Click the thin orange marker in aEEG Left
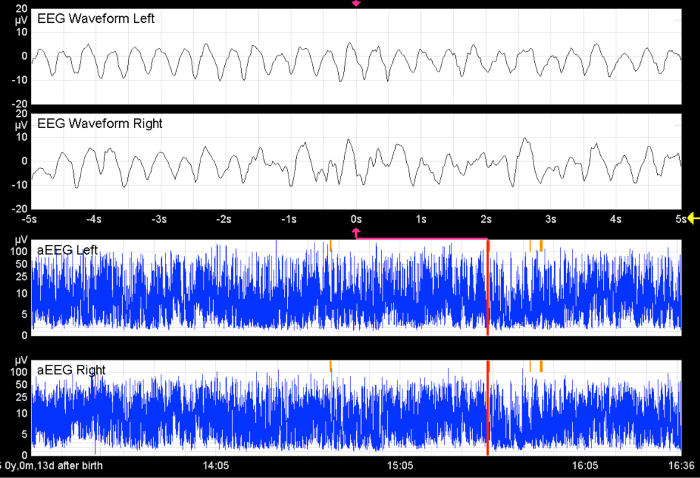 [530, 244]
